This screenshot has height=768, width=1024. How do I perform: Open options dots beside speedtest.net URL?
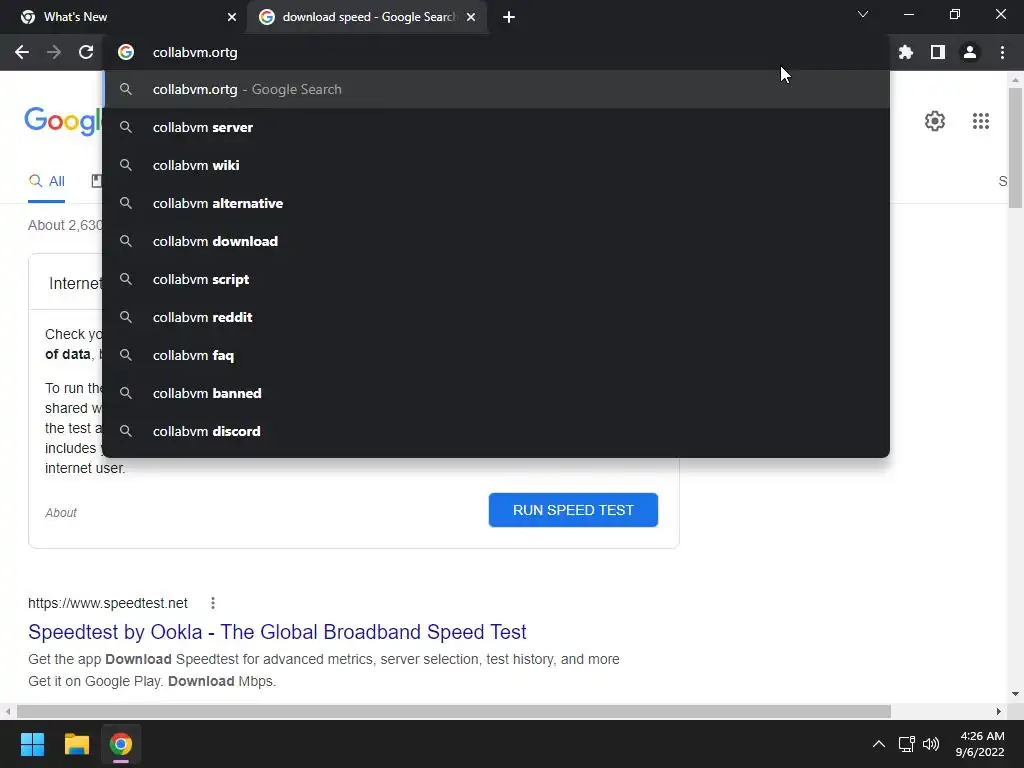(212, 603)
